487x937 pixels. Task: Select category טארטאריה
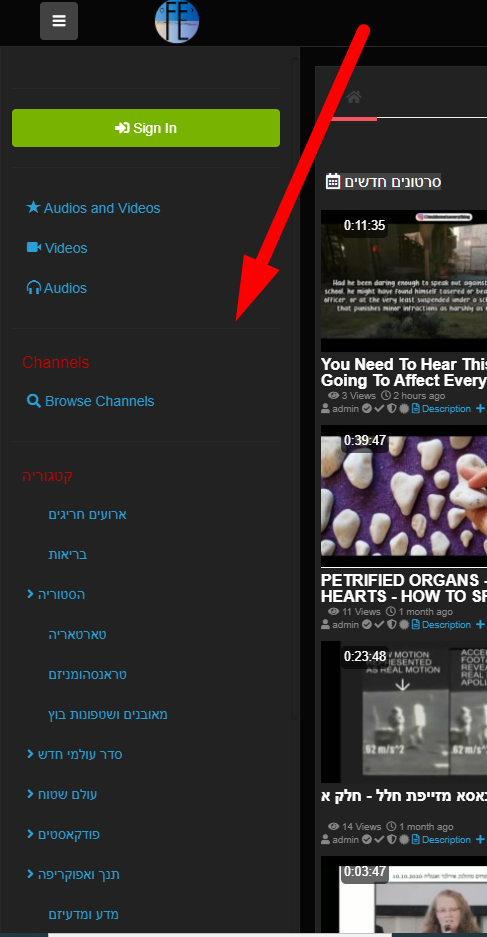pos(77,635)
